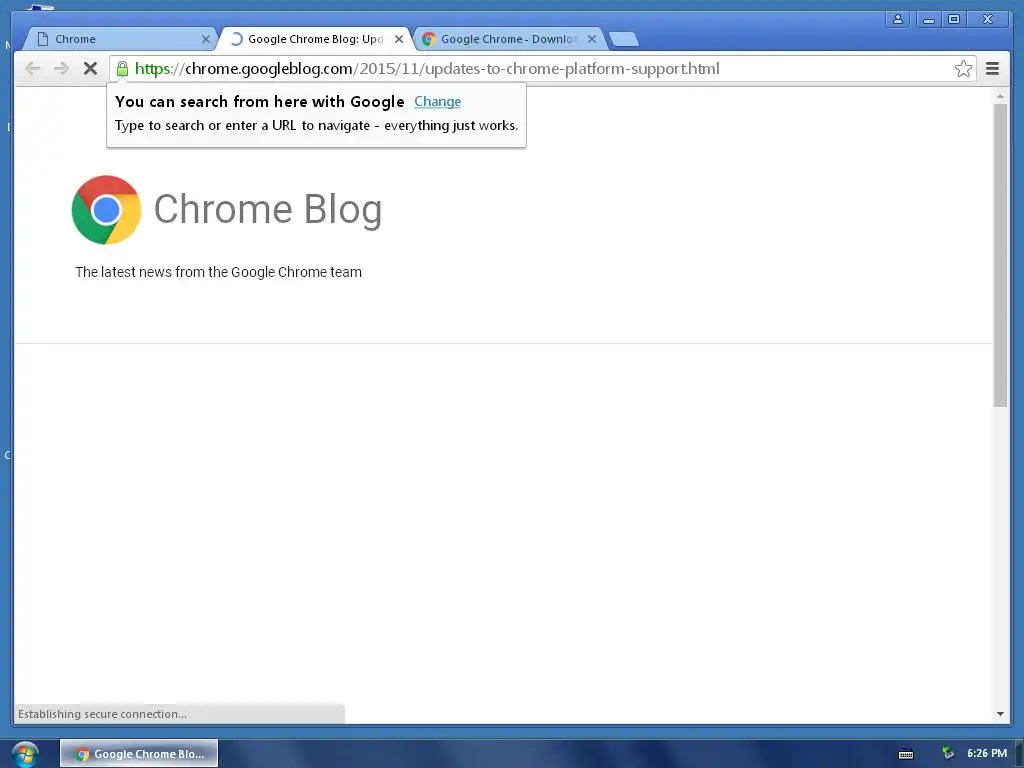1024x768 pixels.
Task: Open the Chrome hamburger menu
Action: (x=992, y=69)
